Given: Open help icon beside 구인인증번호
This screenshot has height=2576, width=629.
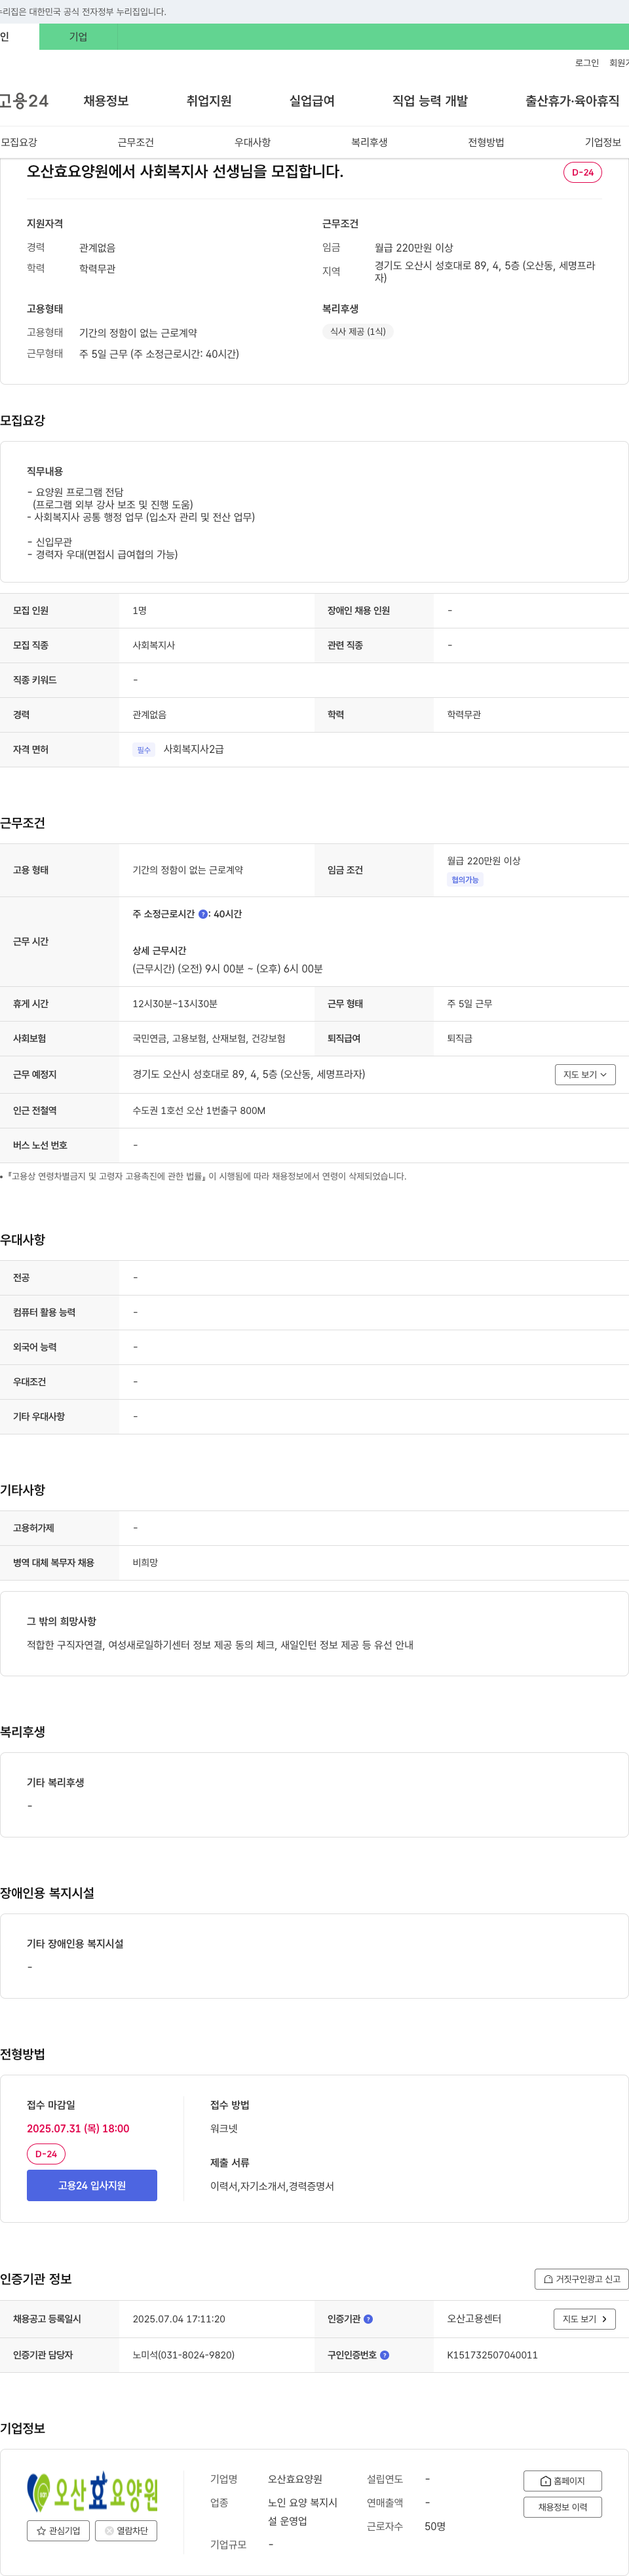Looking at the screenshot, I should [385, 2355].
